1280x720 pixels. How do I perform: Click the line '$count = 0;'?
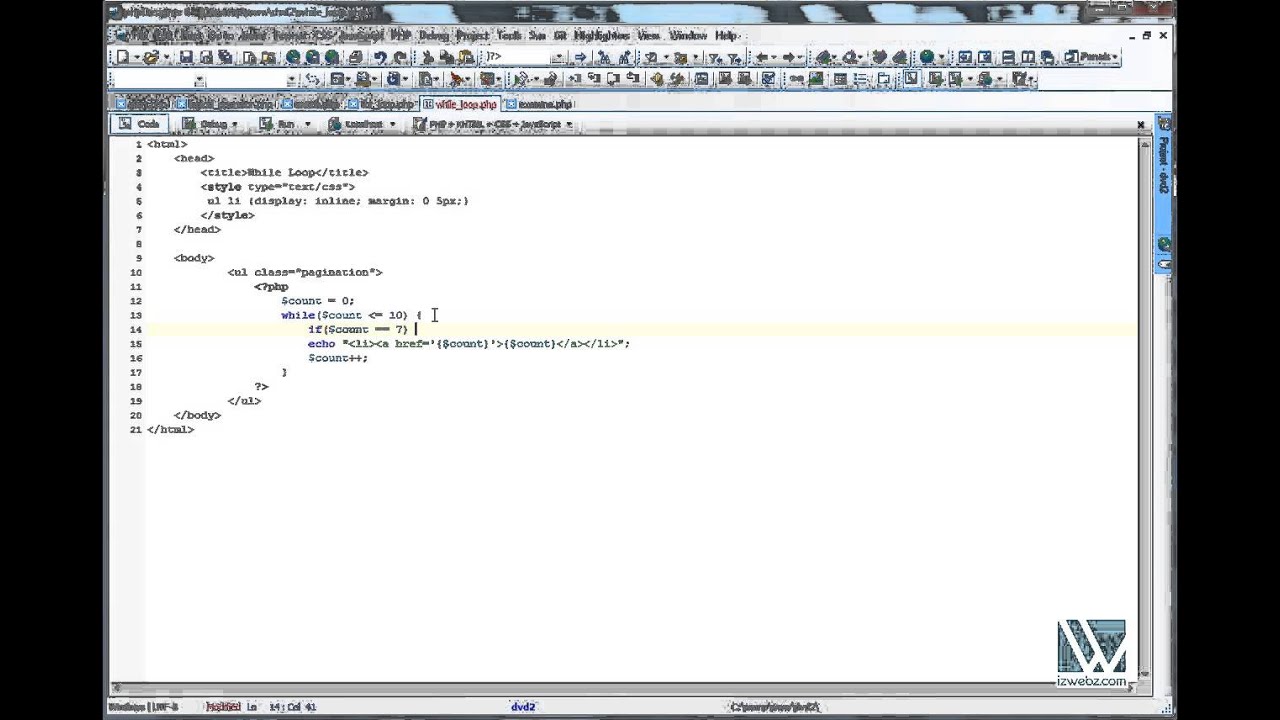pyautogui.click(x=317, y=301)
